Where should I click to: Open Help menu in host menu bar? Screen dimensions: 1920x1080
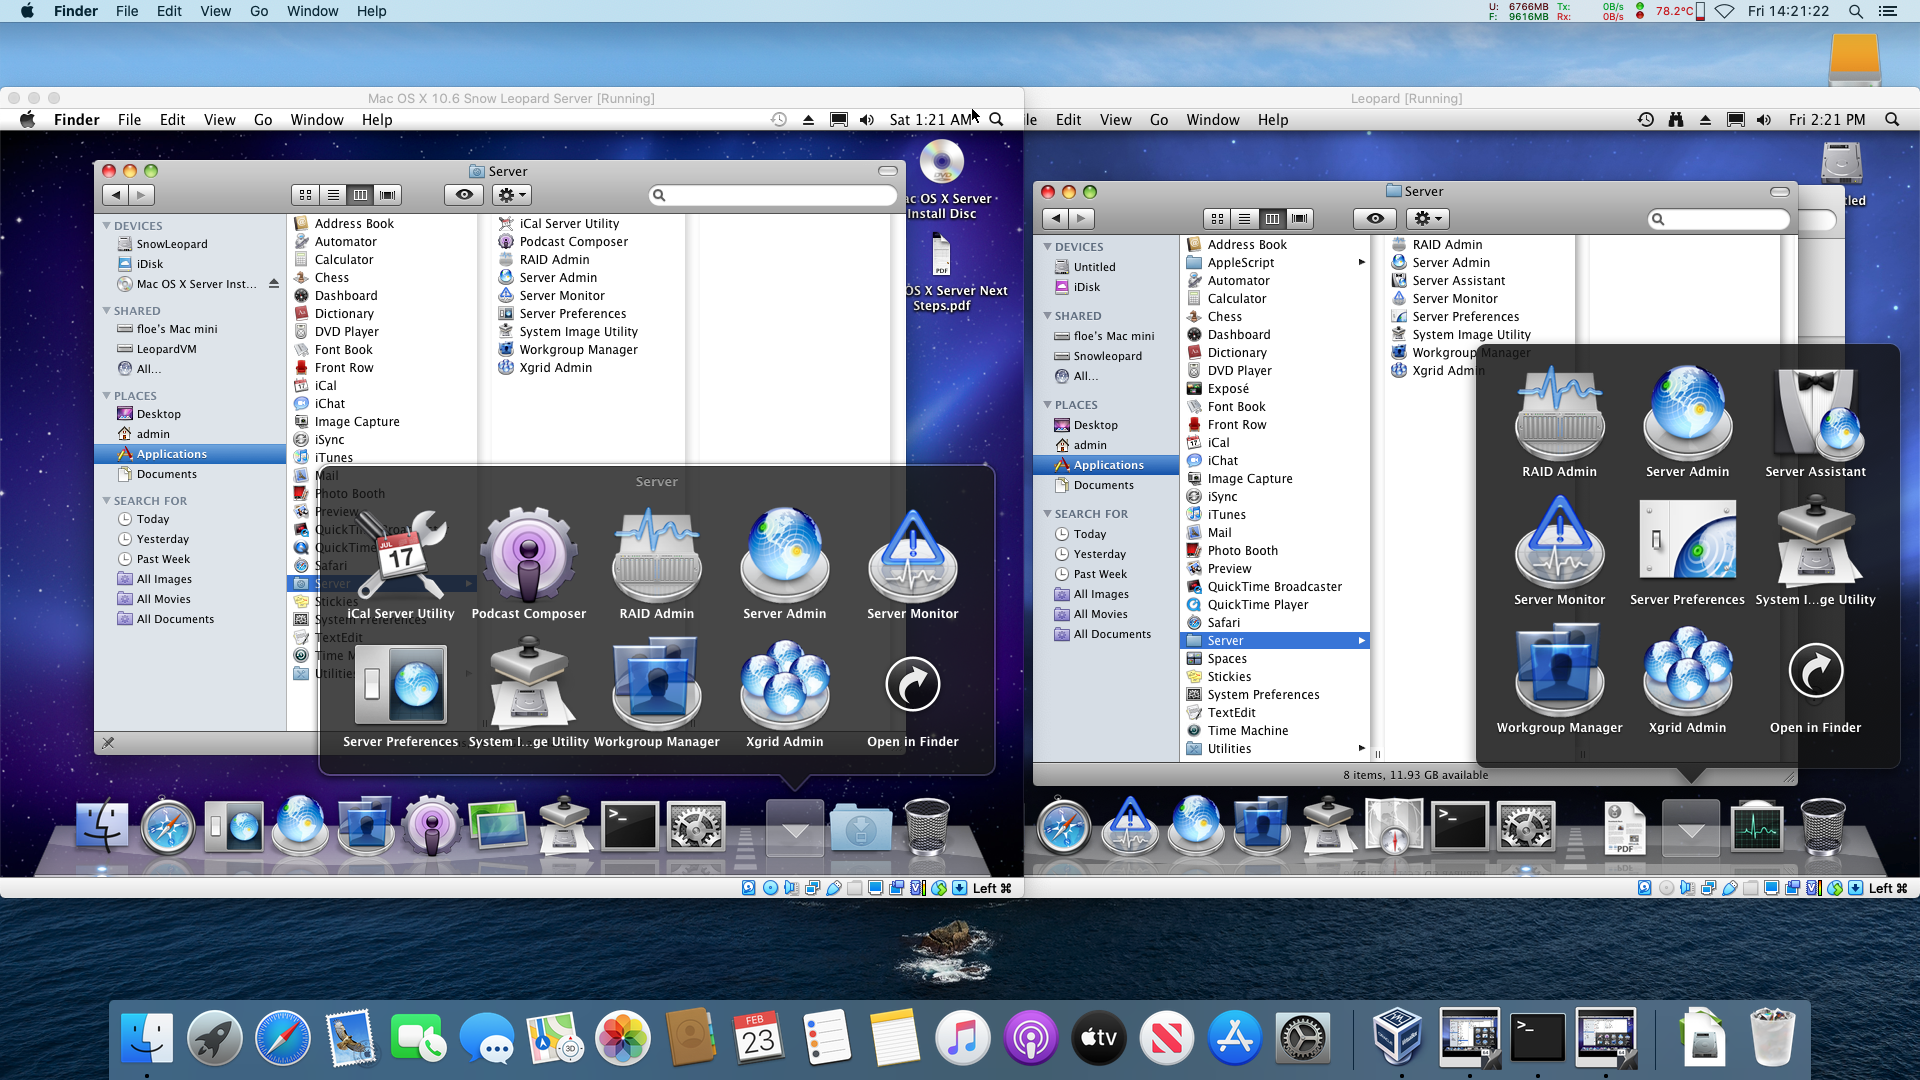click(x=371, y=11)
